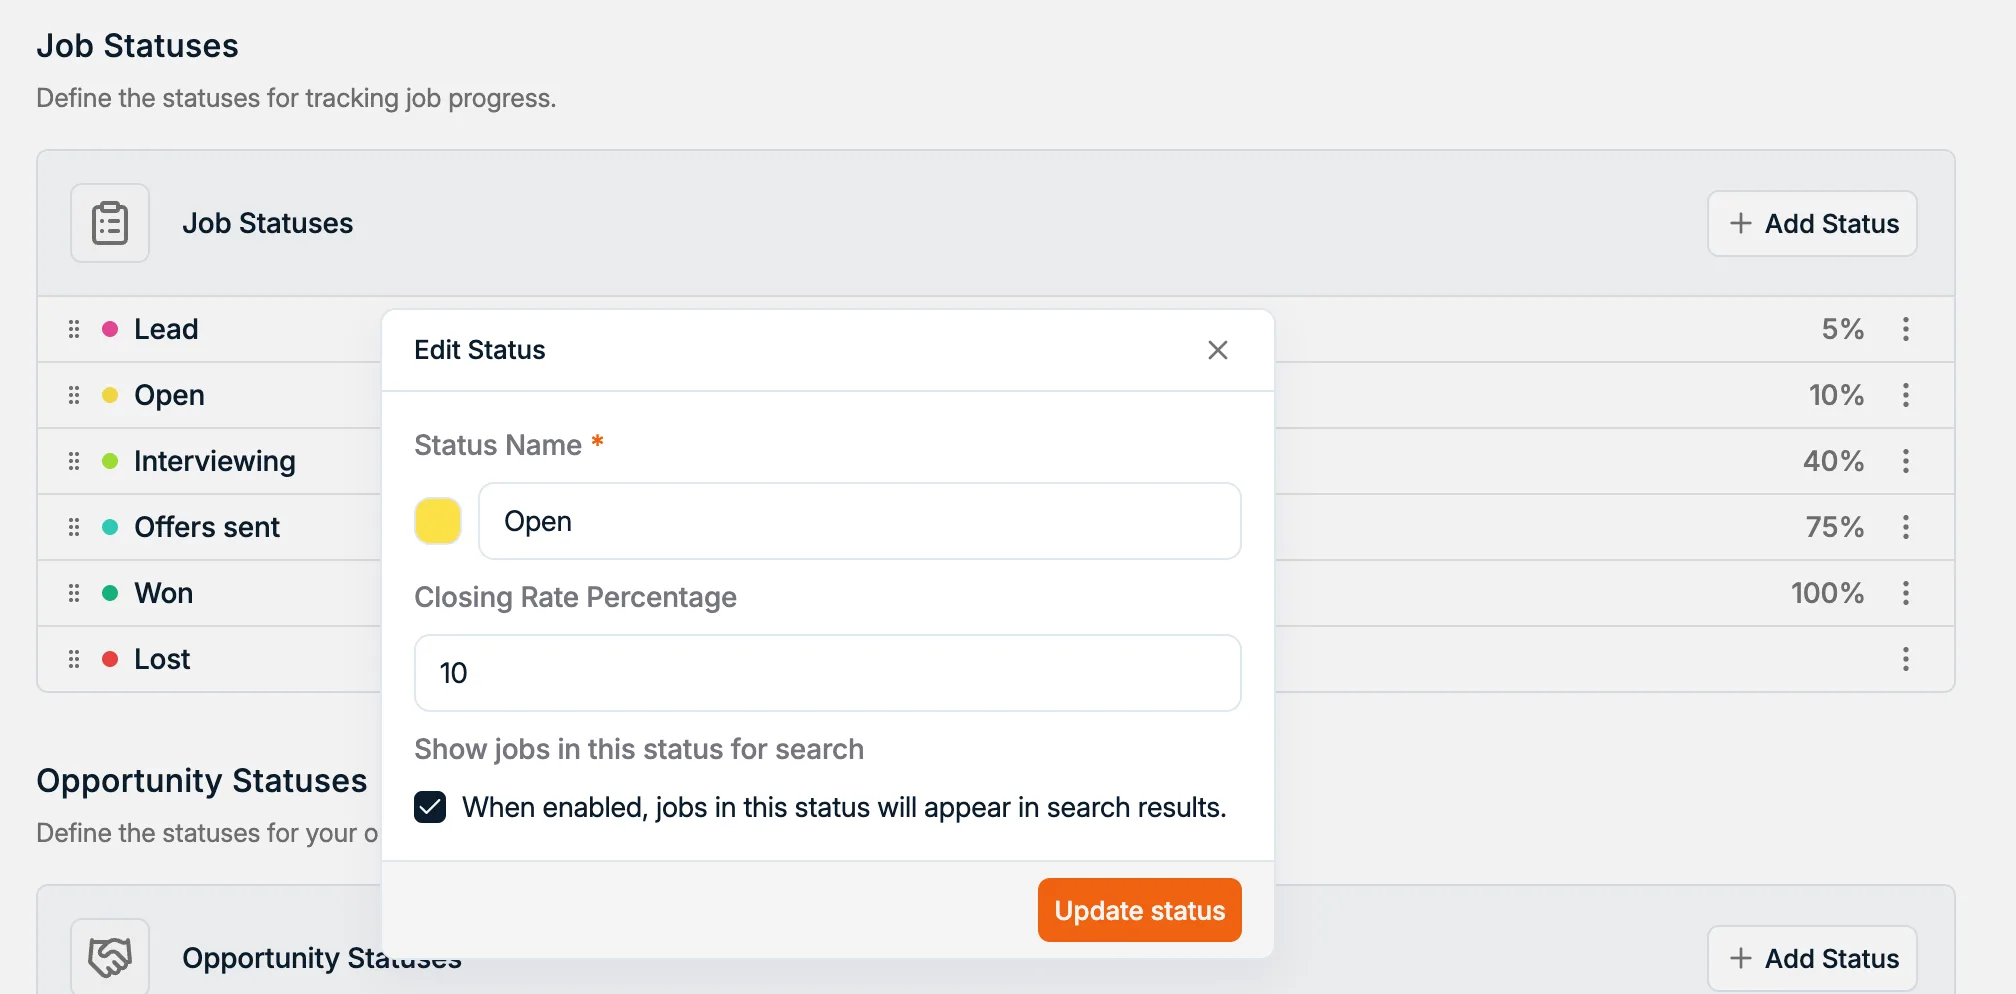This screenshot has width=2016, height=994.
Task: Open the three-dot menu for Won status
Action: coord(1906,593)
